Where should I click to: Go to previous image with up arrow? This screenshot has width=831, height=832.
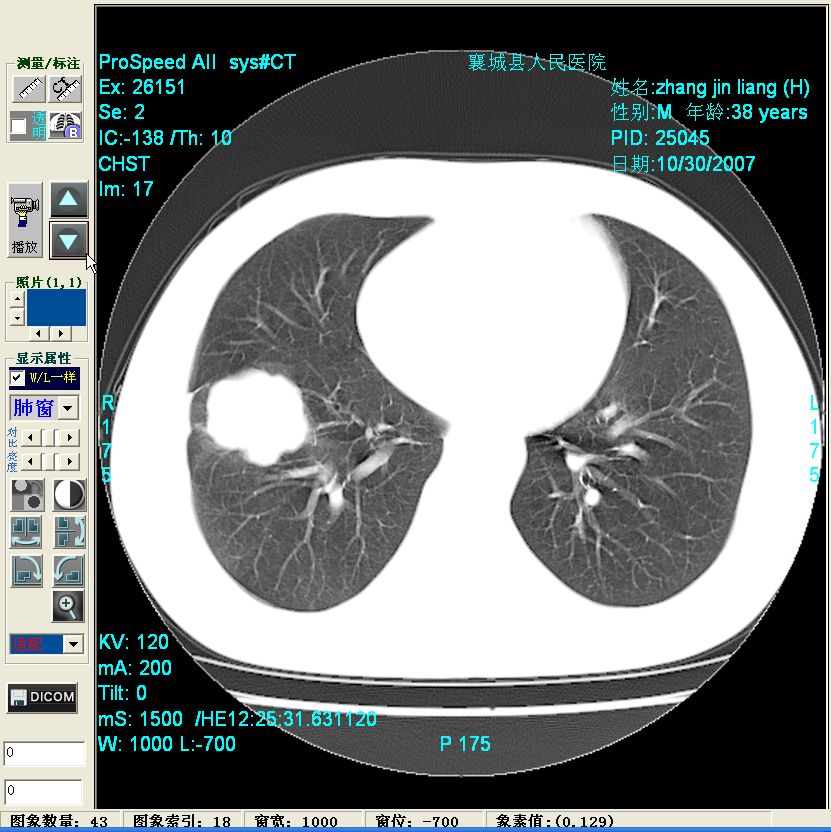[69, 199]
